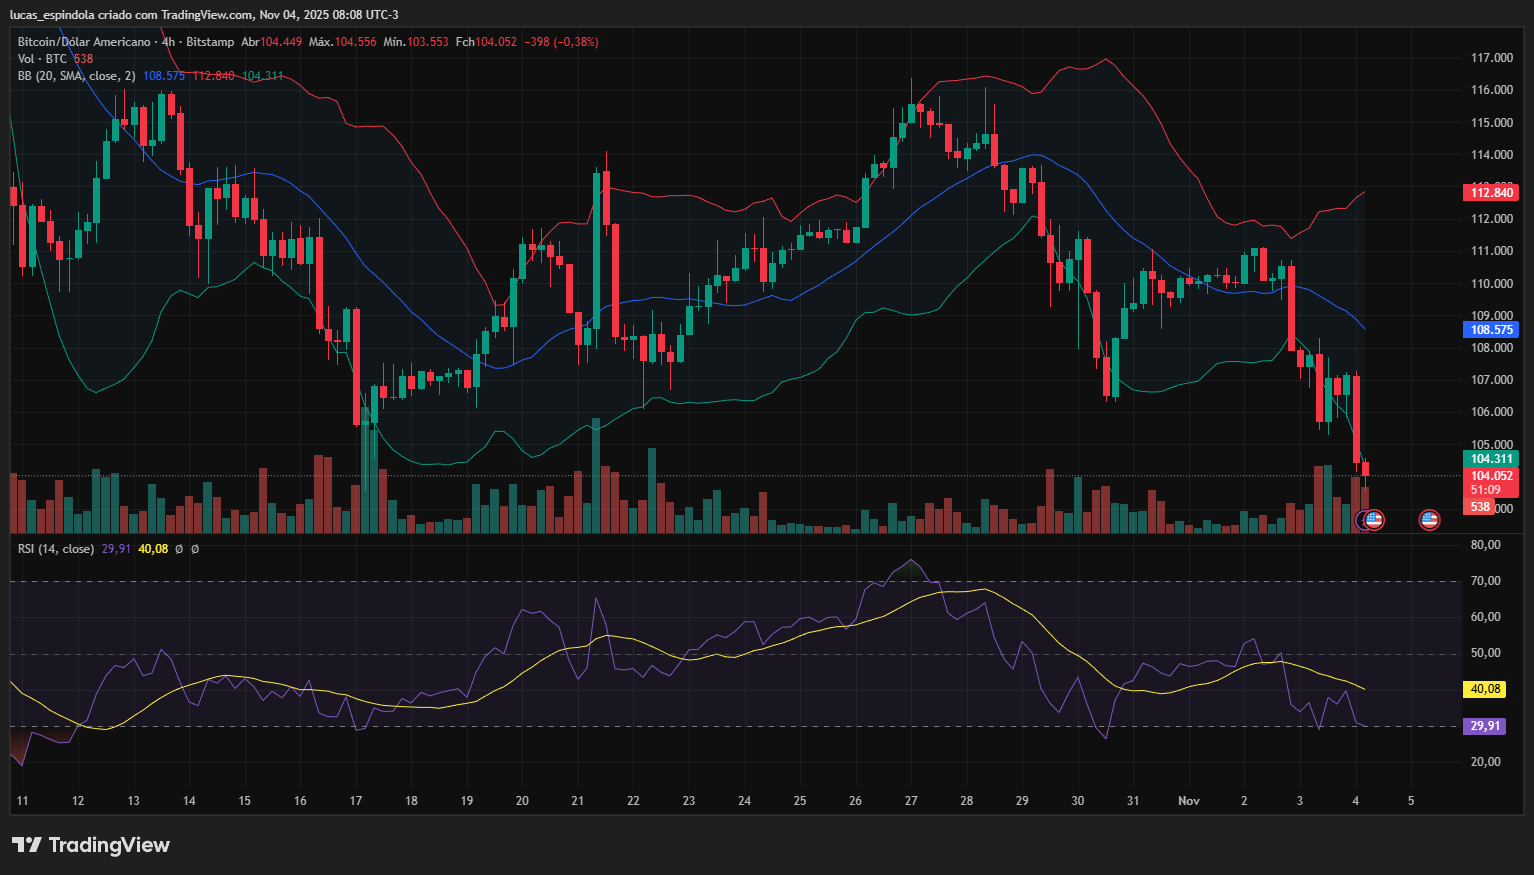Click the blue 108.575 price axis label
The image size is (1534, 875).
1491,329
